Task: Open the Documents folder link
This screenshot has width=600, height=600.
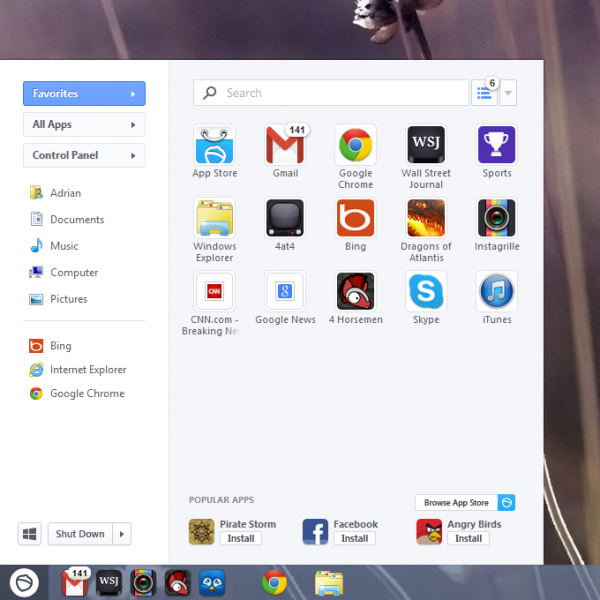Action: (77, 220)
